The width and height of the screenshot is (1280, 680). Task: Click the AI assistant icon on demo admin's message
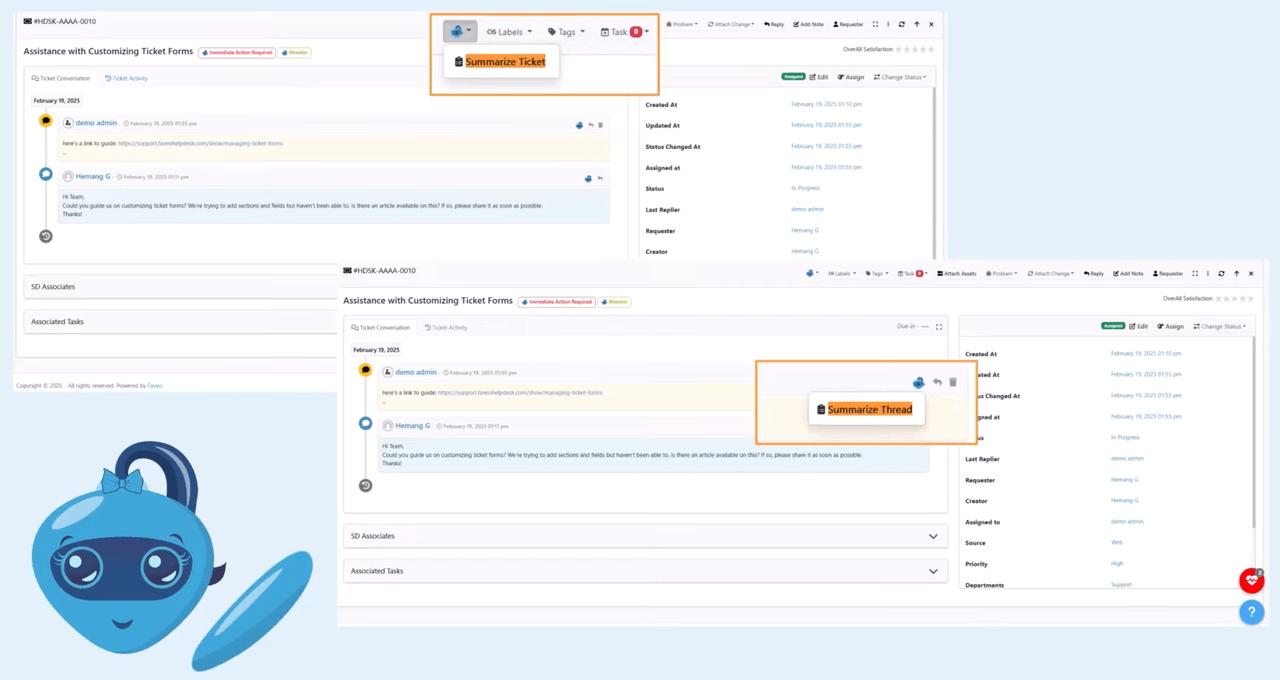pyautogui.click(x=918, y=382)
